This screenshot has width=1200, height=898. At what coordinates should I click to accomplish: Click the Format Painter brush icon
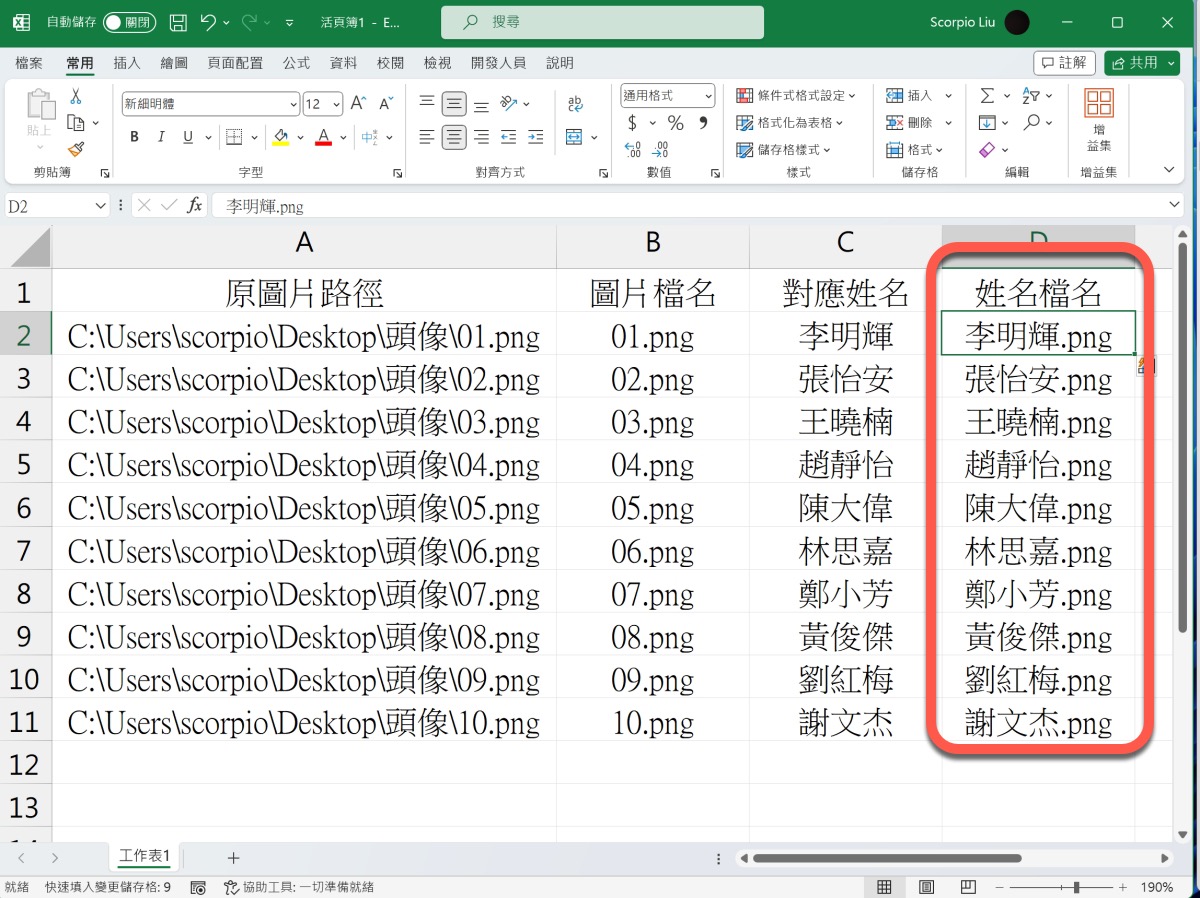(x=76, y=149)
